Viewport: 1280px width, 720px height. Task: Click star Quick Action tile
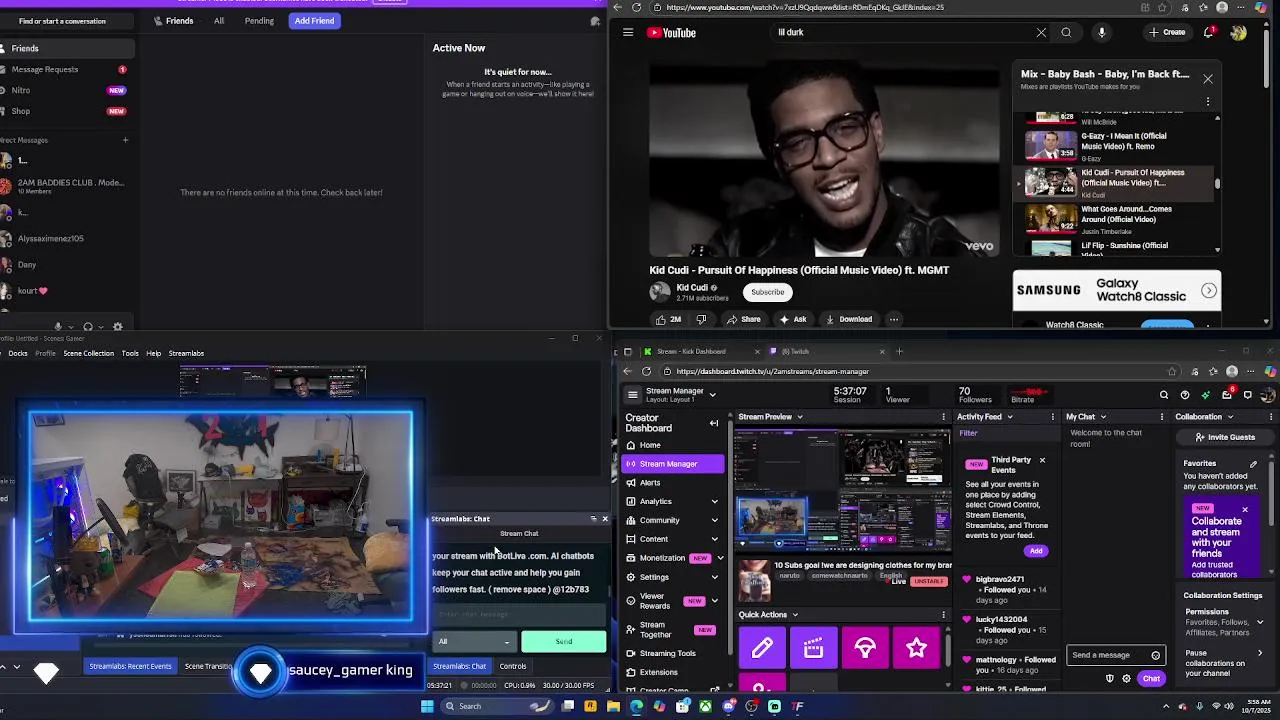coord(916,648)
